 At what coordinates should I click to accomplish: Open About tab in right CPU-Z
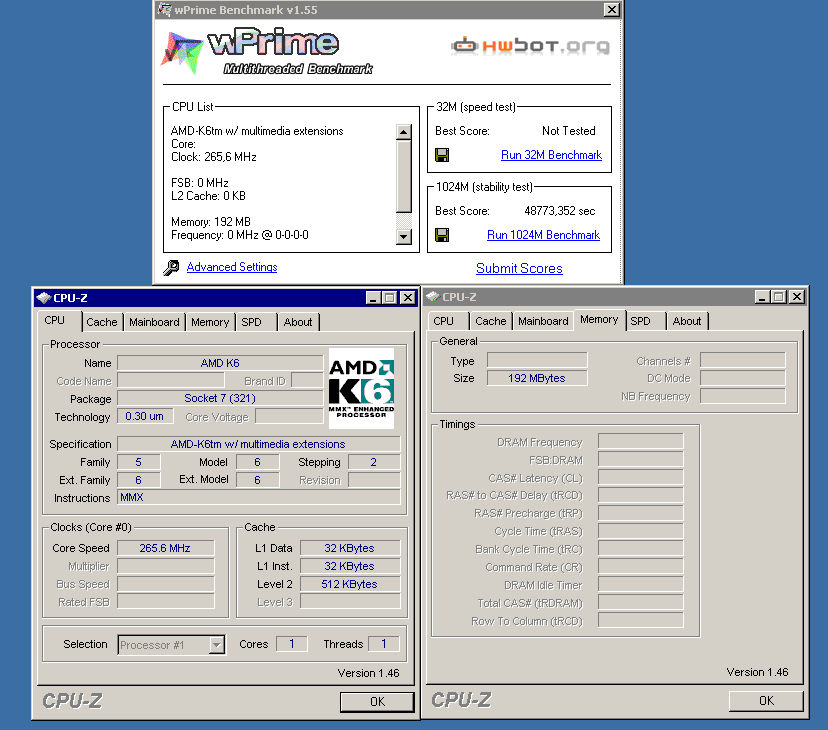(x=686, y=321)
